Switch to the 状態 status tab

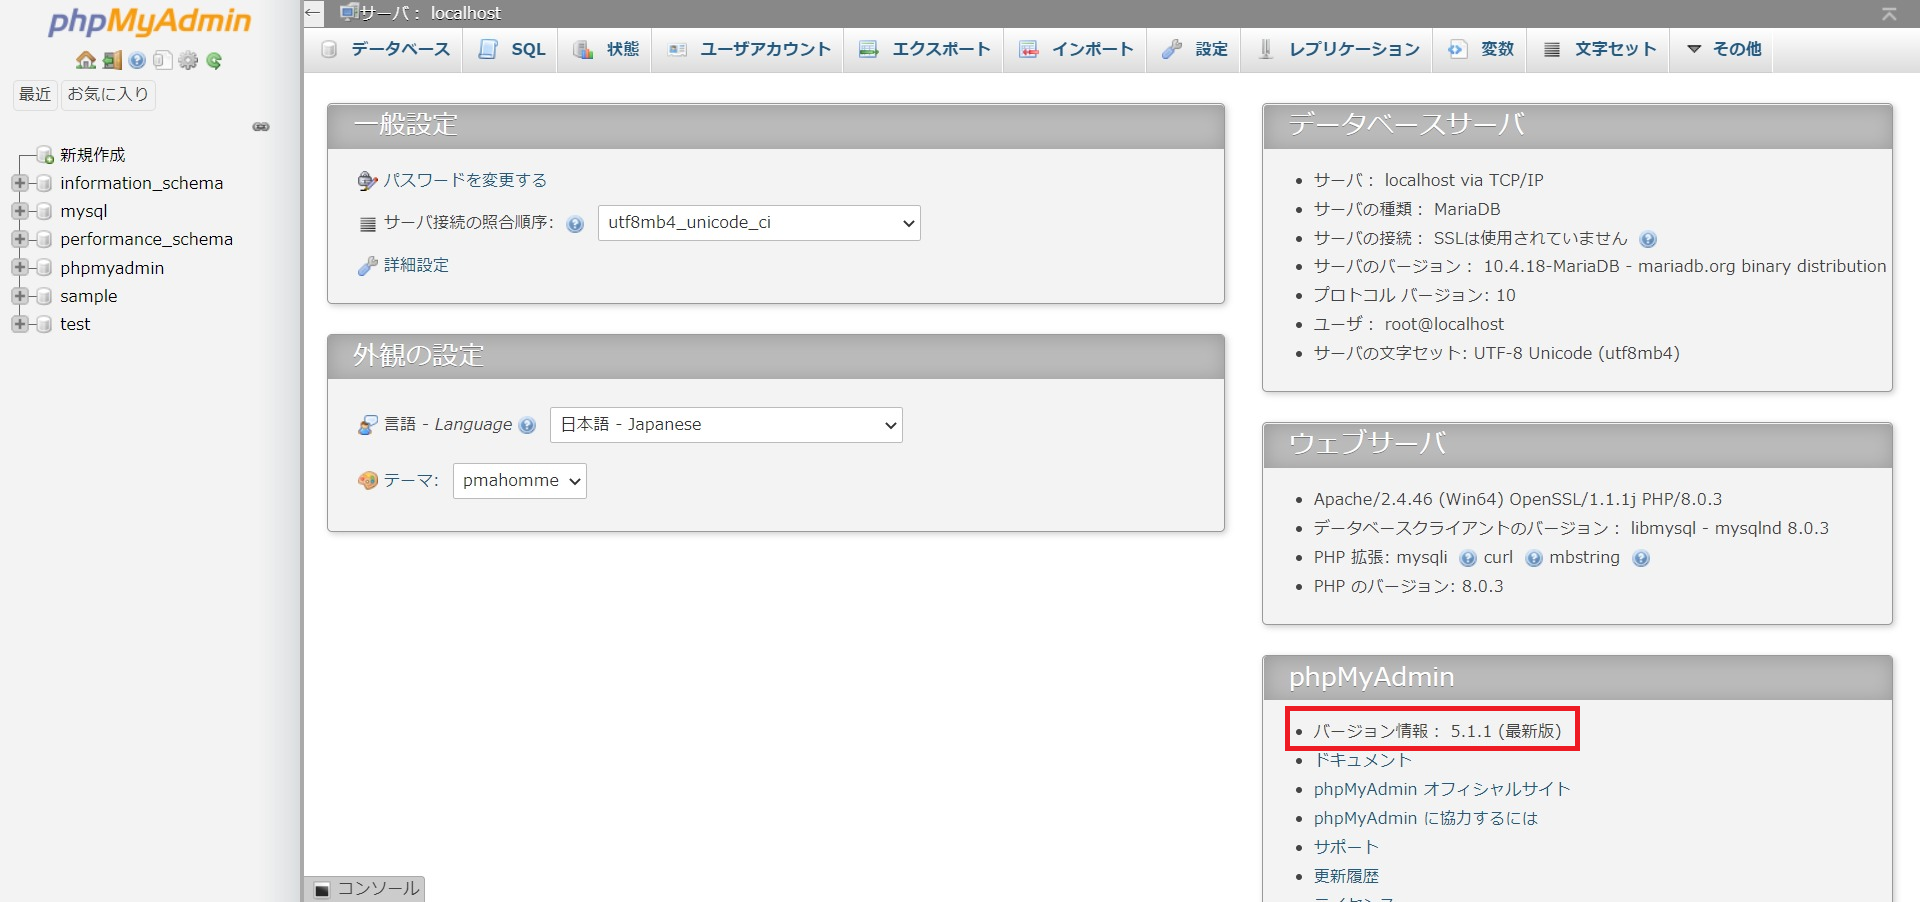pos(606,49)
